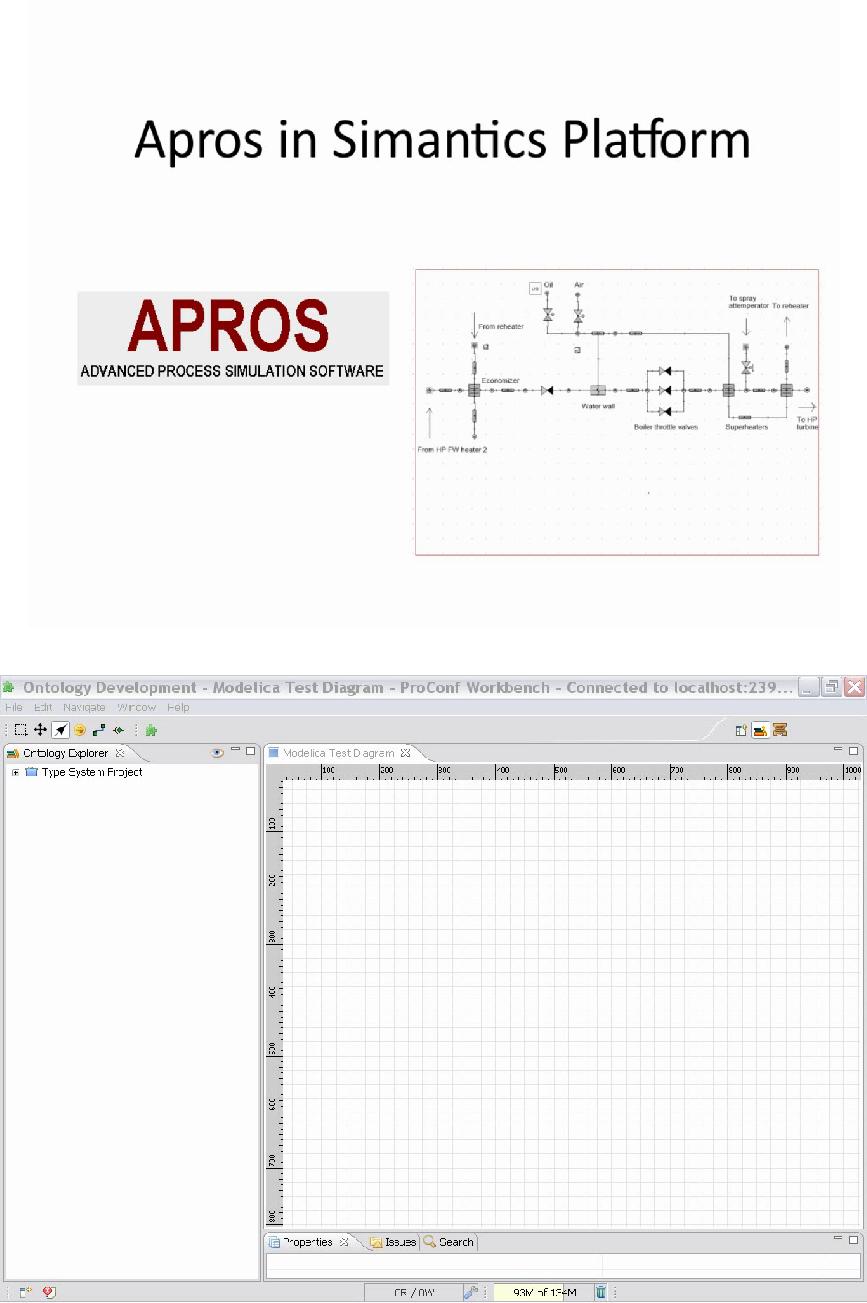Minimize the Properties panel
The image size is (867, 1303).
click(x=838, y=1239)
